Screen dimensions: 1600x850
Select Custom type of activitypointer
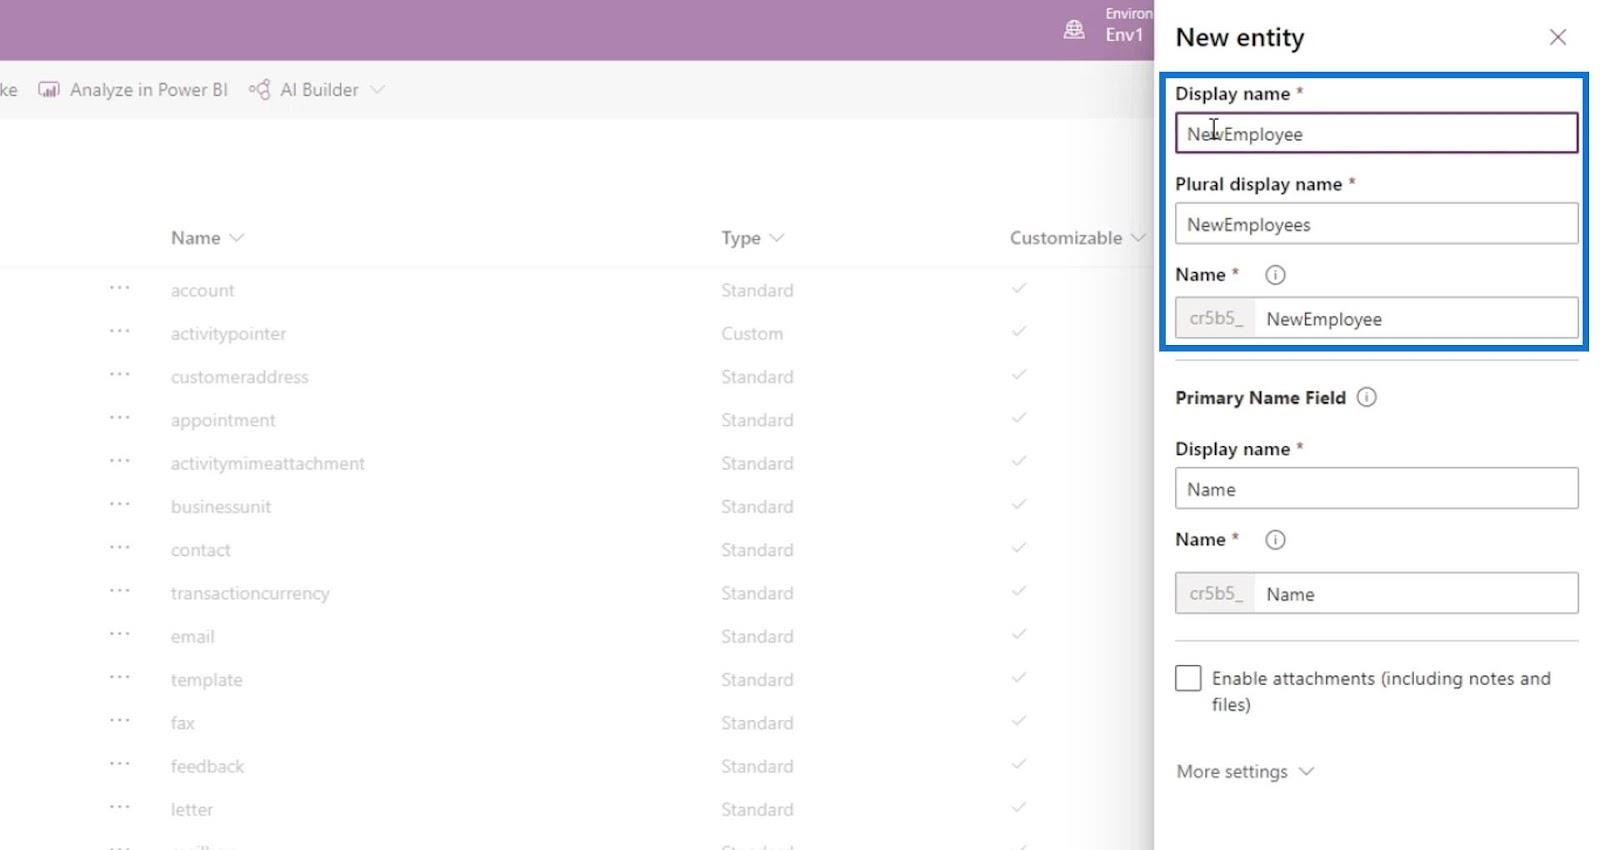tap(752, 334)
